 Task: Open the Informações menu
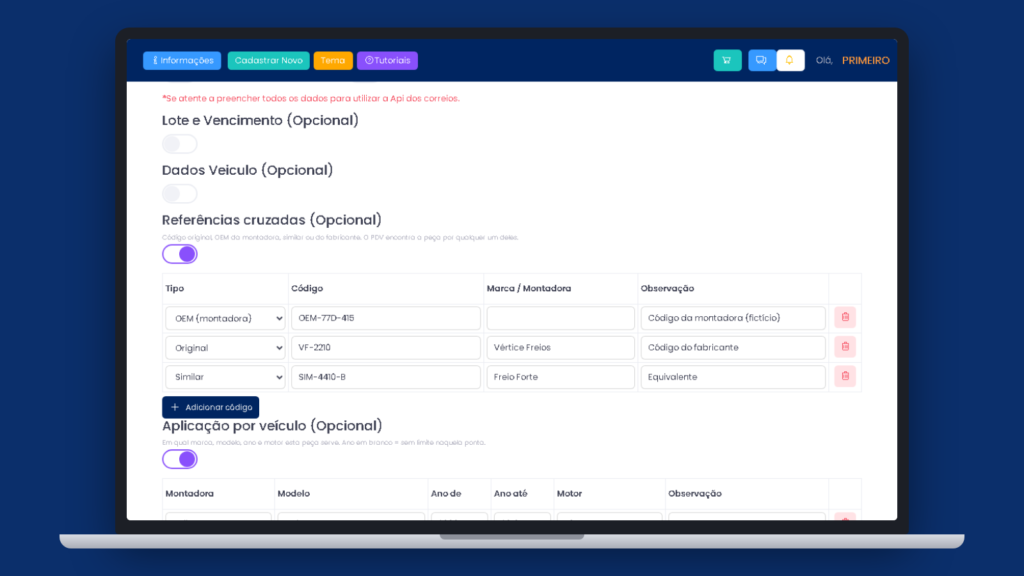coord(182,60)
